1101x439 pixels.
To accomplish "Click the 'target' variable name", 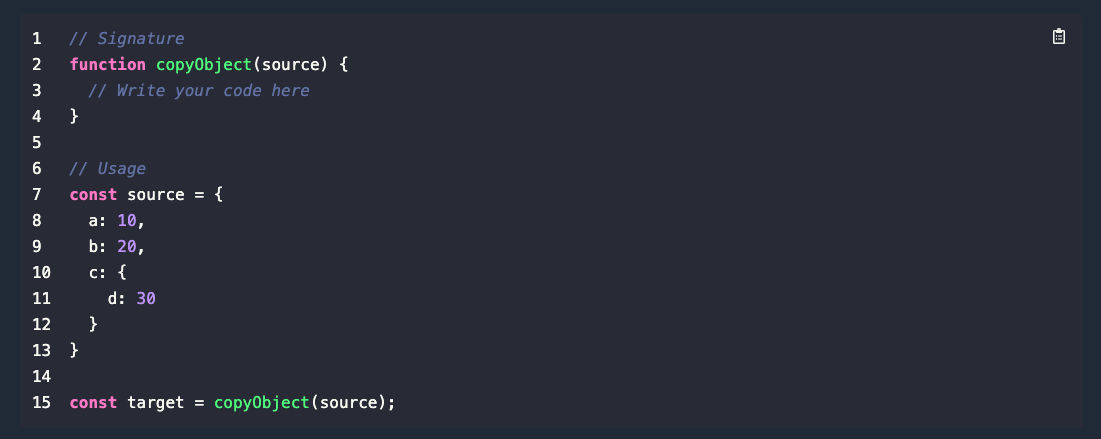I will click(156, 402).
